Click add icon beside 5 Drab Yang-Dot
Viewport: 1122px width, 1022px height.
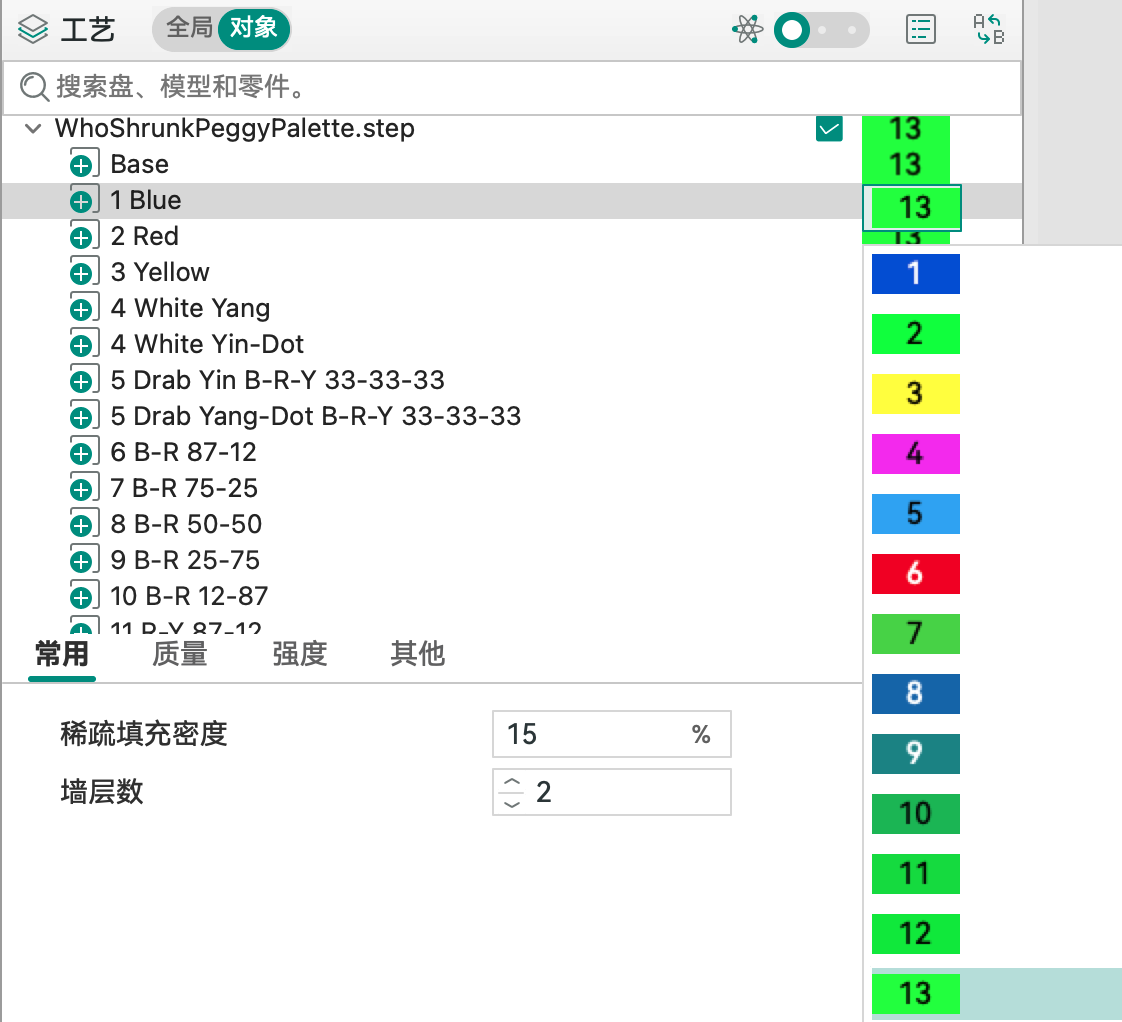[x=83, y=416]
